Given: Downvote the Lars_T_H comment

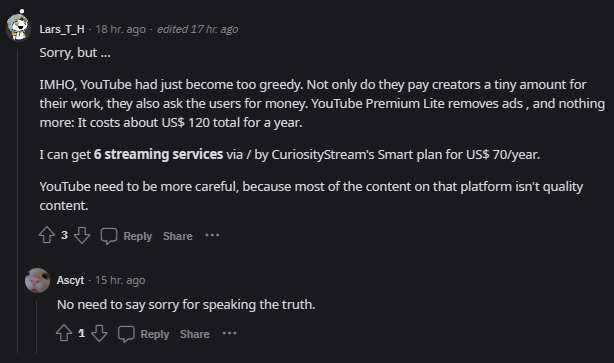Looking at the screenshot, I should [x=81, y=235].
